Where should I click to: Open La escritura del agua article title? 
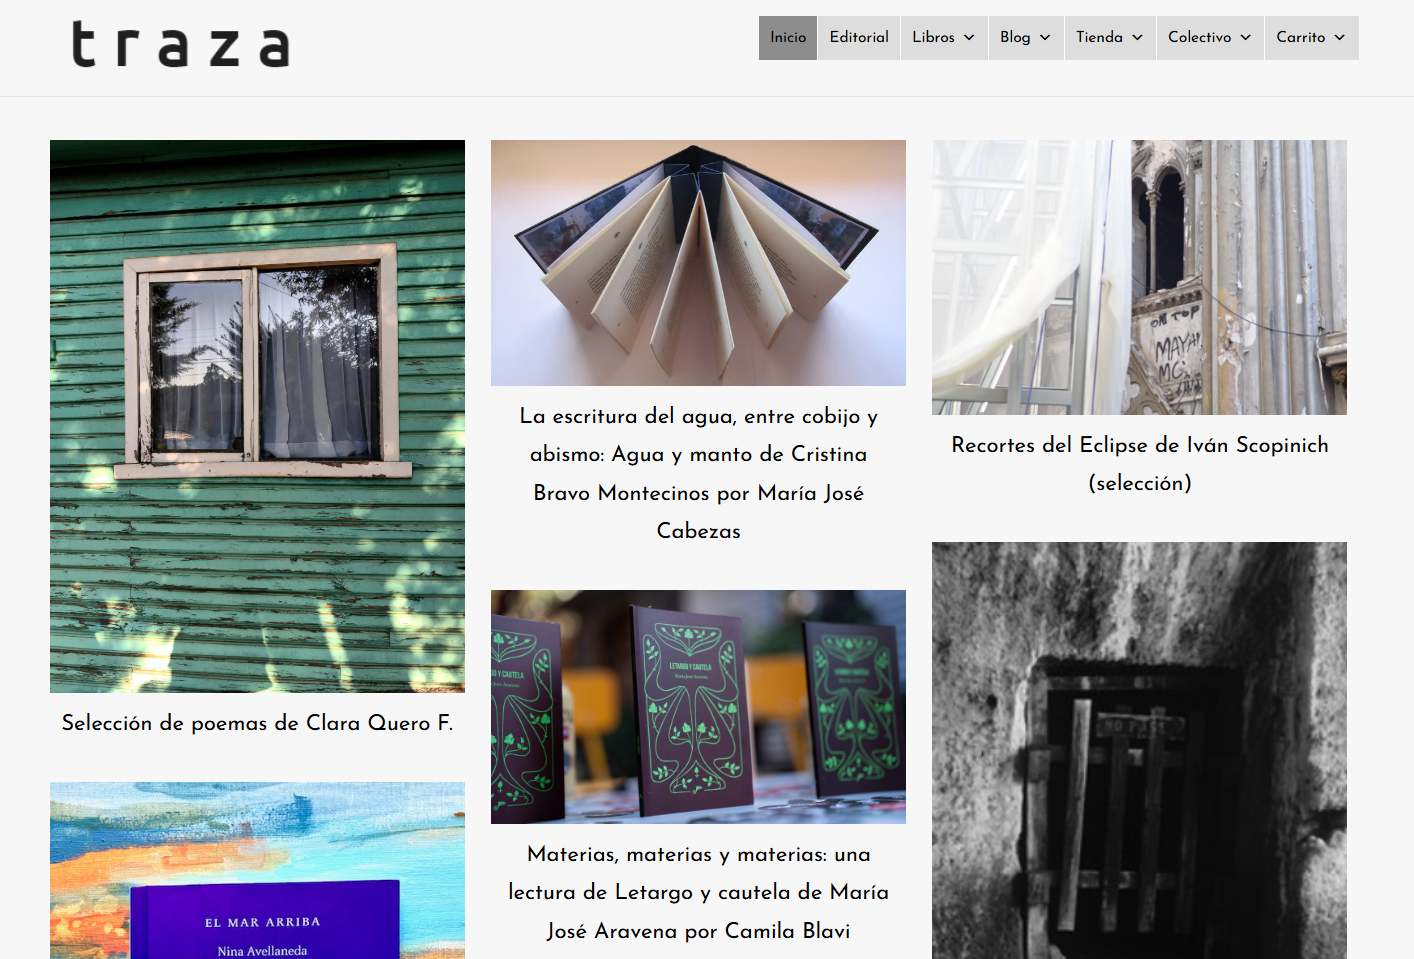pyautogui.click(x=698, y=473)
